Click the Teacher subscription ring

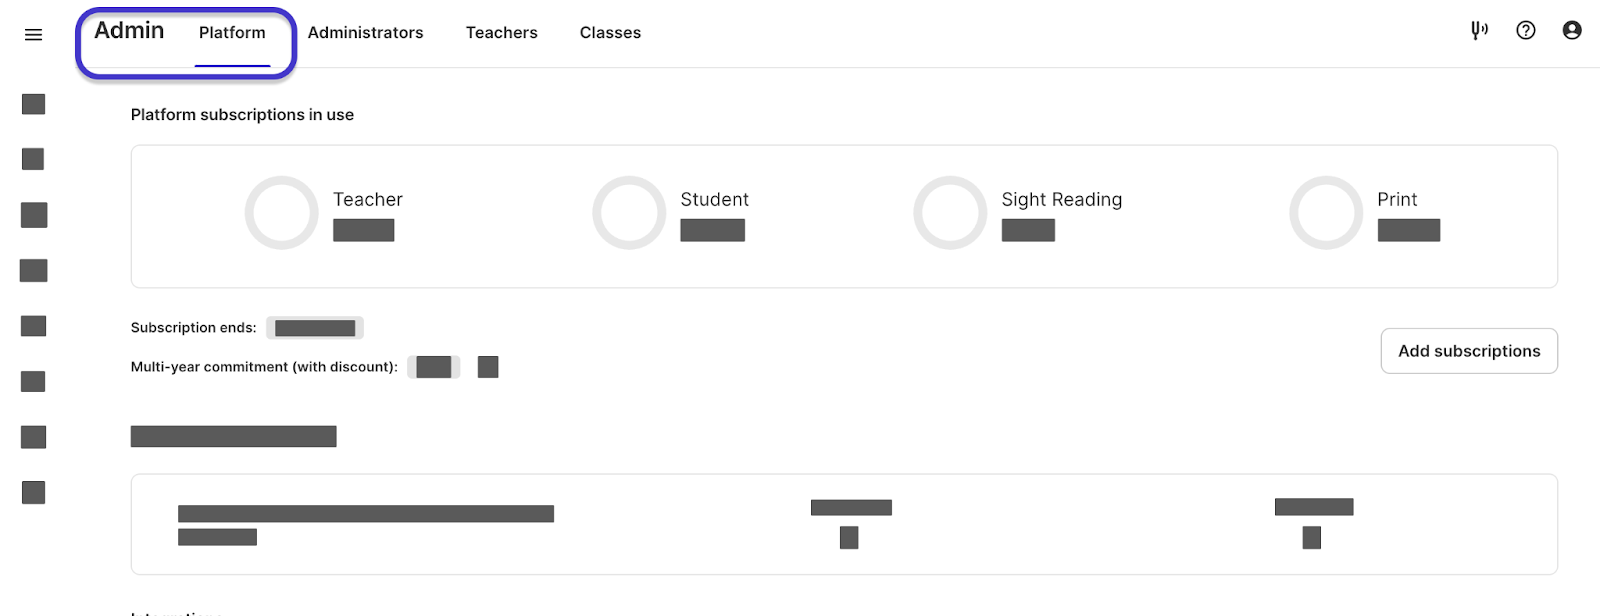coord(281,212)
